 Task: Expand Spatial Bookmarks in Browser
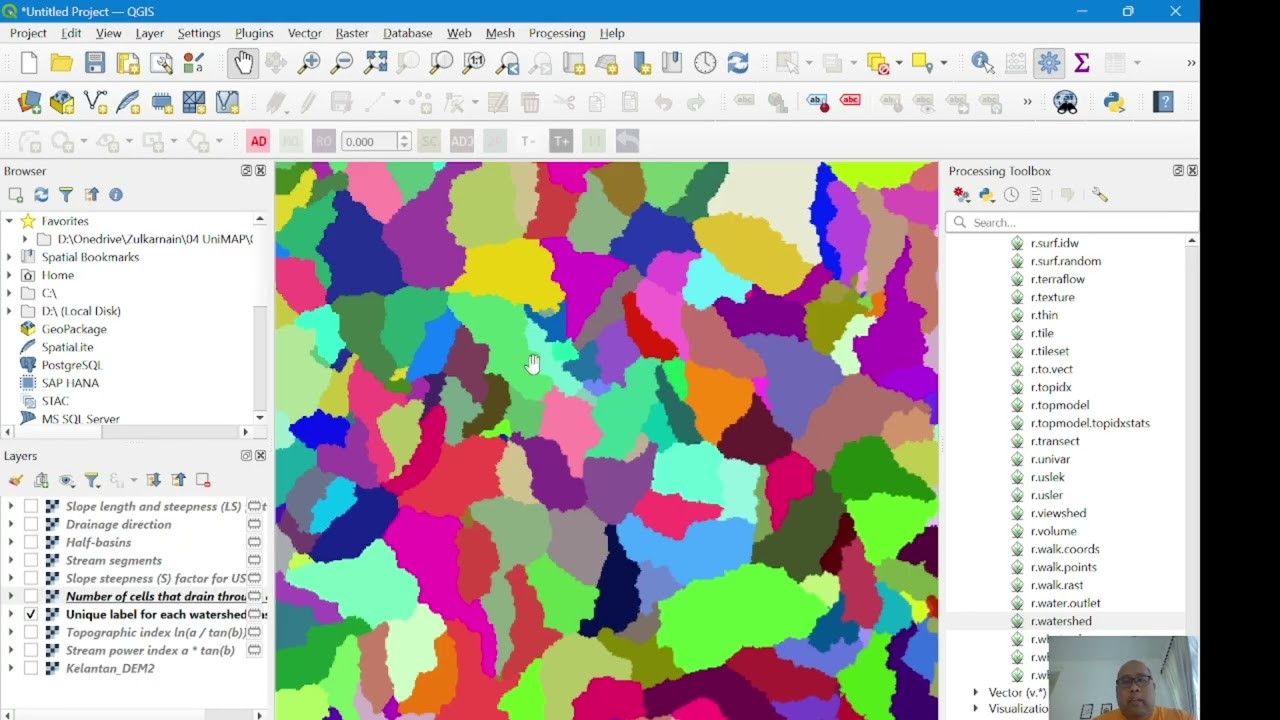pos(10,257)
